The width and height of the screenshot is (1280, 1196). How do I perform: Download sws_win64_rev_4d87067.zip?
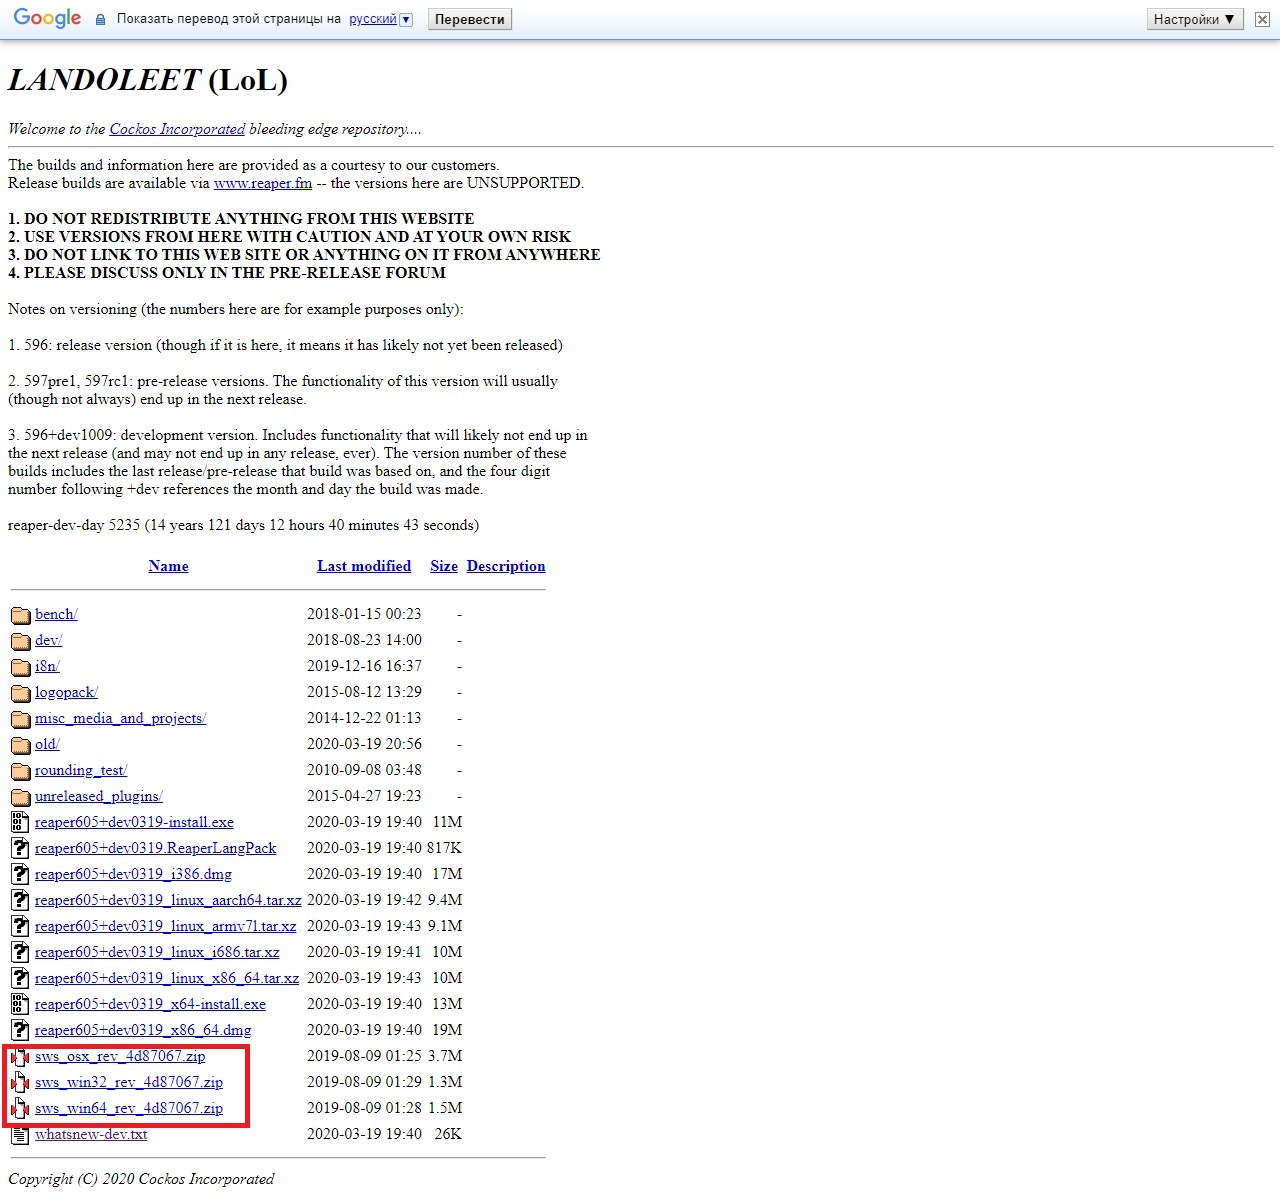point(129,1108)
